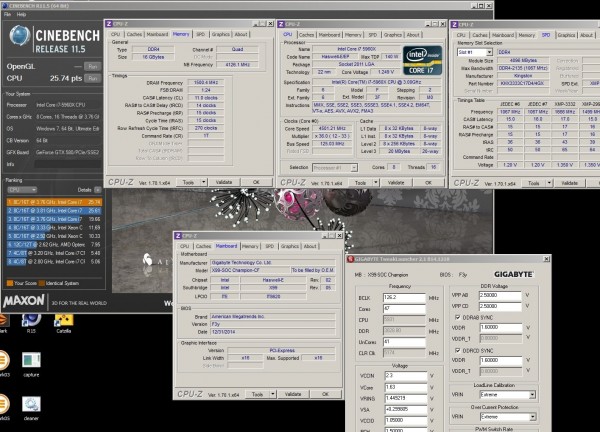The height and width of the screenshot is (432, 600).
Task: Open the R15 desktop shortcut
Action: point(31,323)
